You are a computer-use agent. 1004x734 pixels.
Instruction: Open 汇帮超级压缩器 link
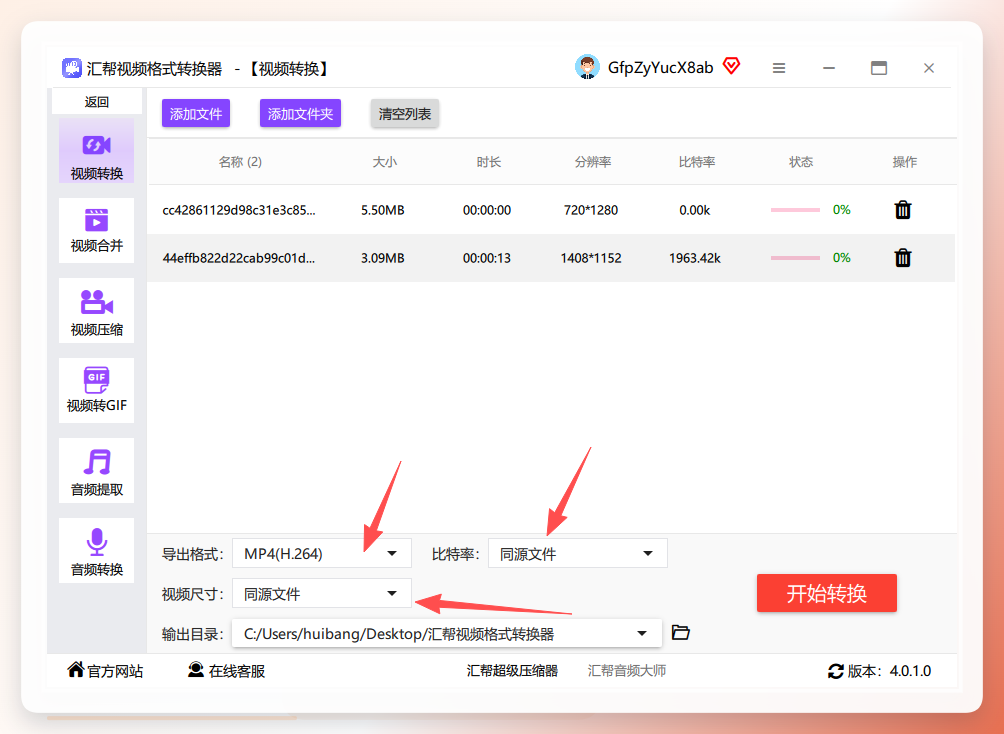[x=512, y=671]
